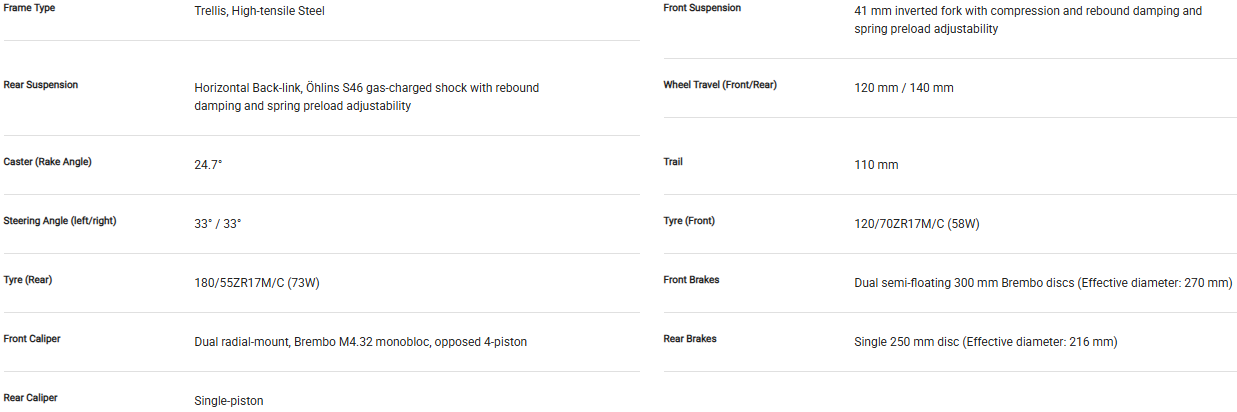The width and height of the screenshot is (1237, 412).
Task: Click the Caster (Rake Angle) label
Action: [x=48, y=162]
